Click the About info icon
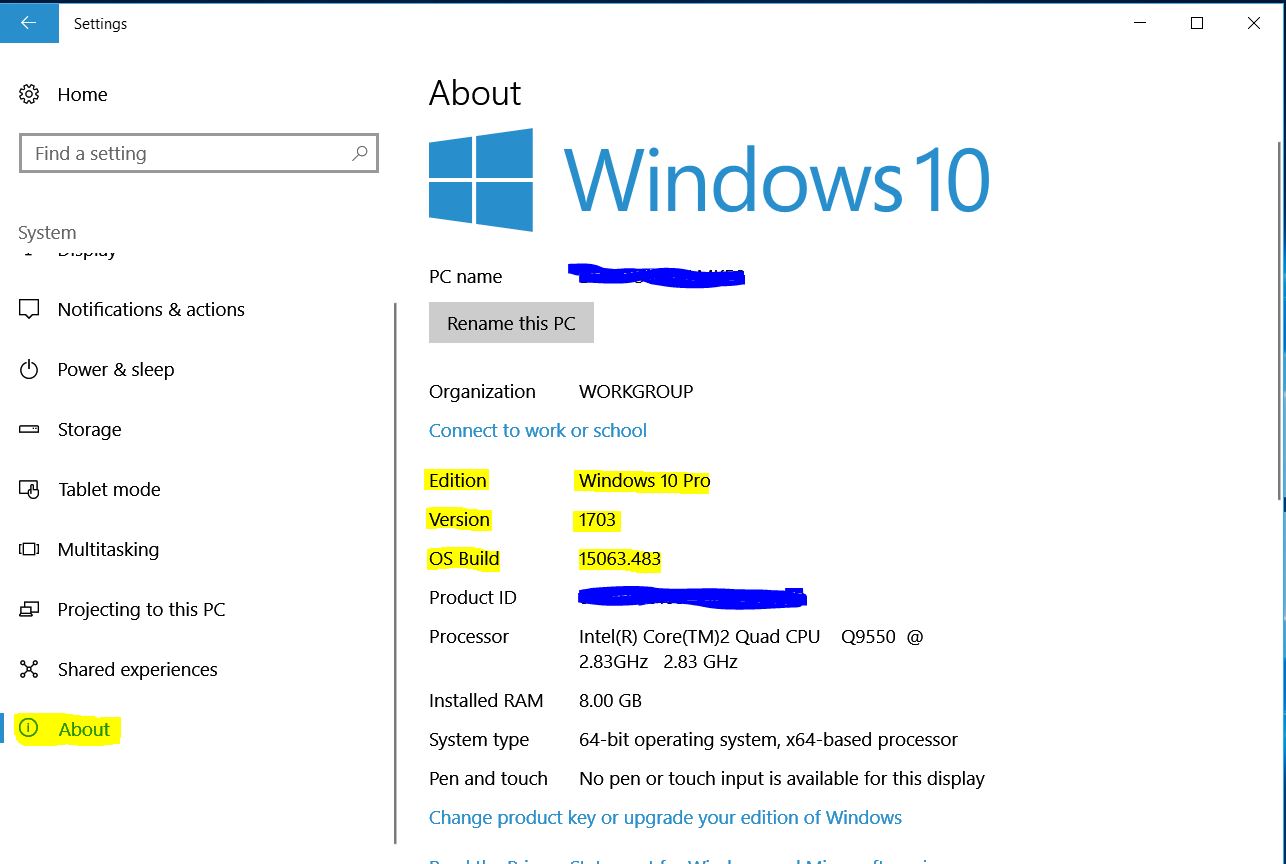 coord(29,729)
